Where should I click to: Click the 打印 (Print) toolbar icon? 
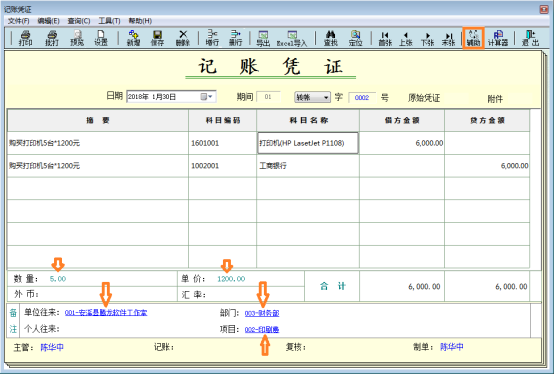click(25, 38)
